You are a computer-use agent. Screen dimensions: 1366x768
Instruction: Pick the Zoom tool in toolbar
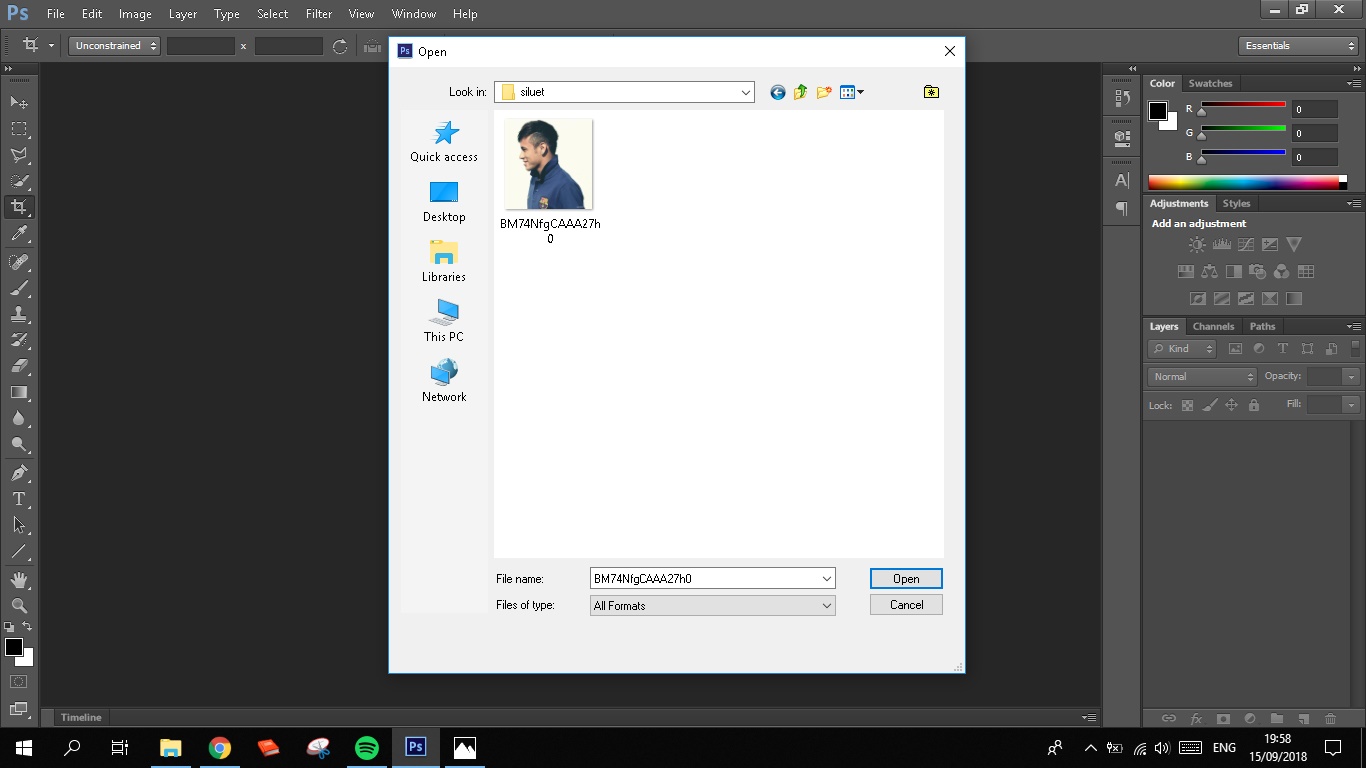pyautogui.click(x=19, y=606)
